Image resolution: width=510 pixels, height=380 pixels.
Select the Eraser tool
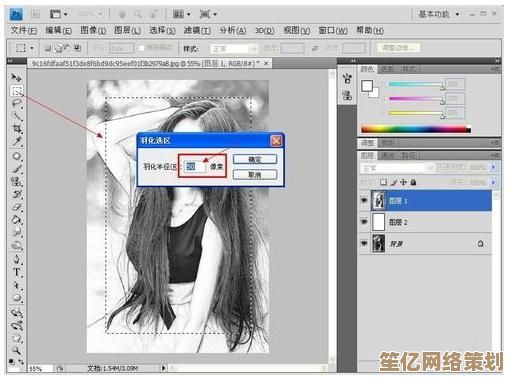pyautogui.click(x=17, y=207)
